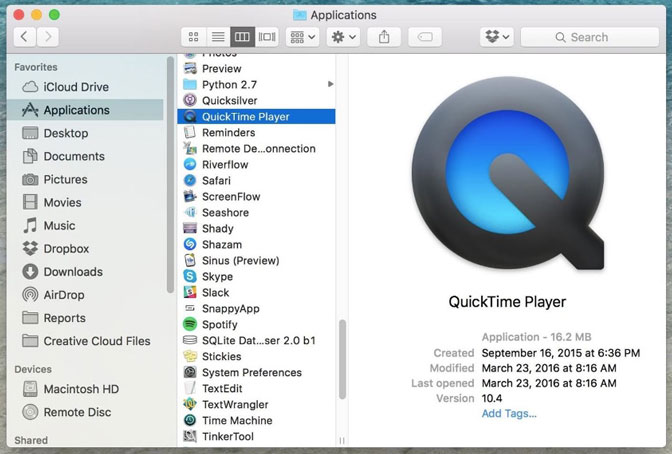This screenshot has width=672, height=454.
Task: Click the Edit Tags toolbar button
Action: tap(425, 37)
